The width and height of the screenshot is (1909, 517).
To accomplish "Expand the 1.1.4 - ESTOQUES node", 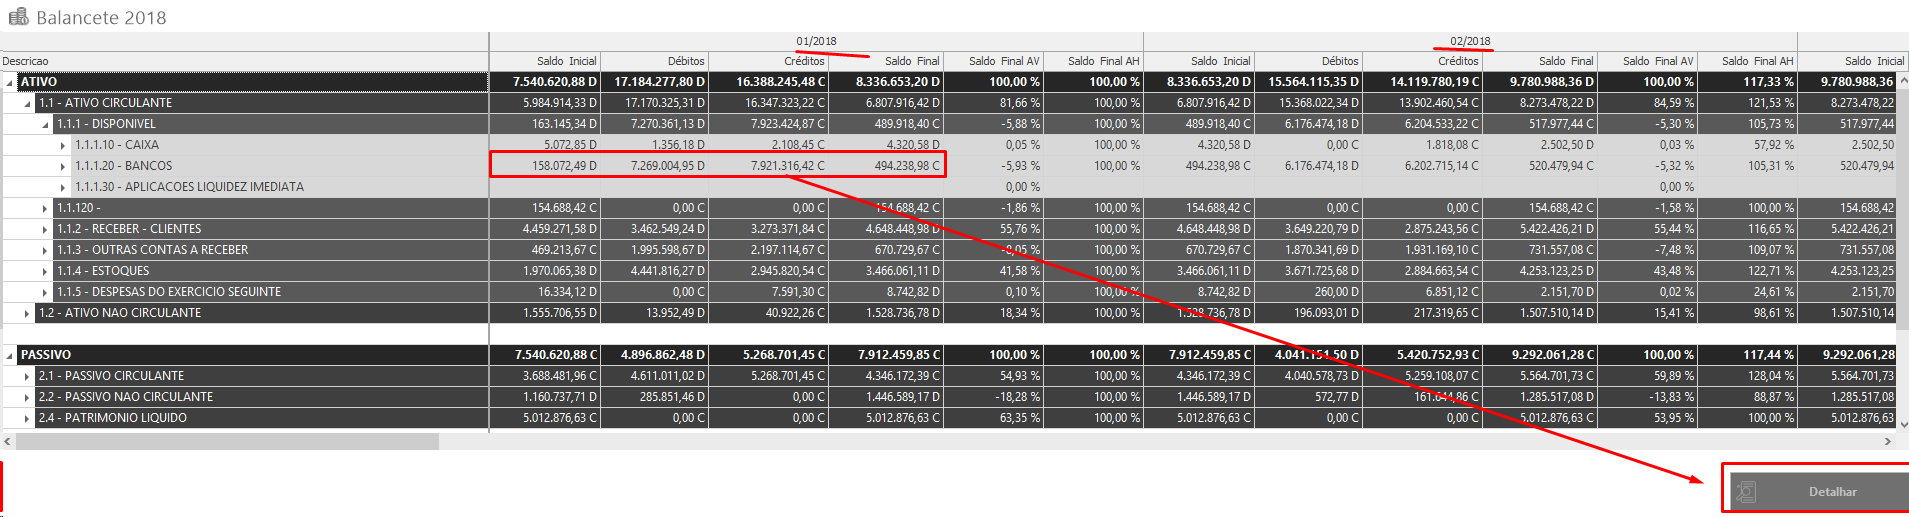I will click(x=45, y=272).
